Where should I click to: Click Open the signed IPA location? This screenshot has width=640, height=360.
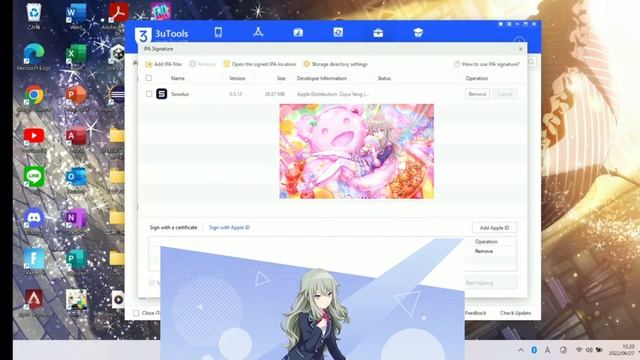(260, 64)
